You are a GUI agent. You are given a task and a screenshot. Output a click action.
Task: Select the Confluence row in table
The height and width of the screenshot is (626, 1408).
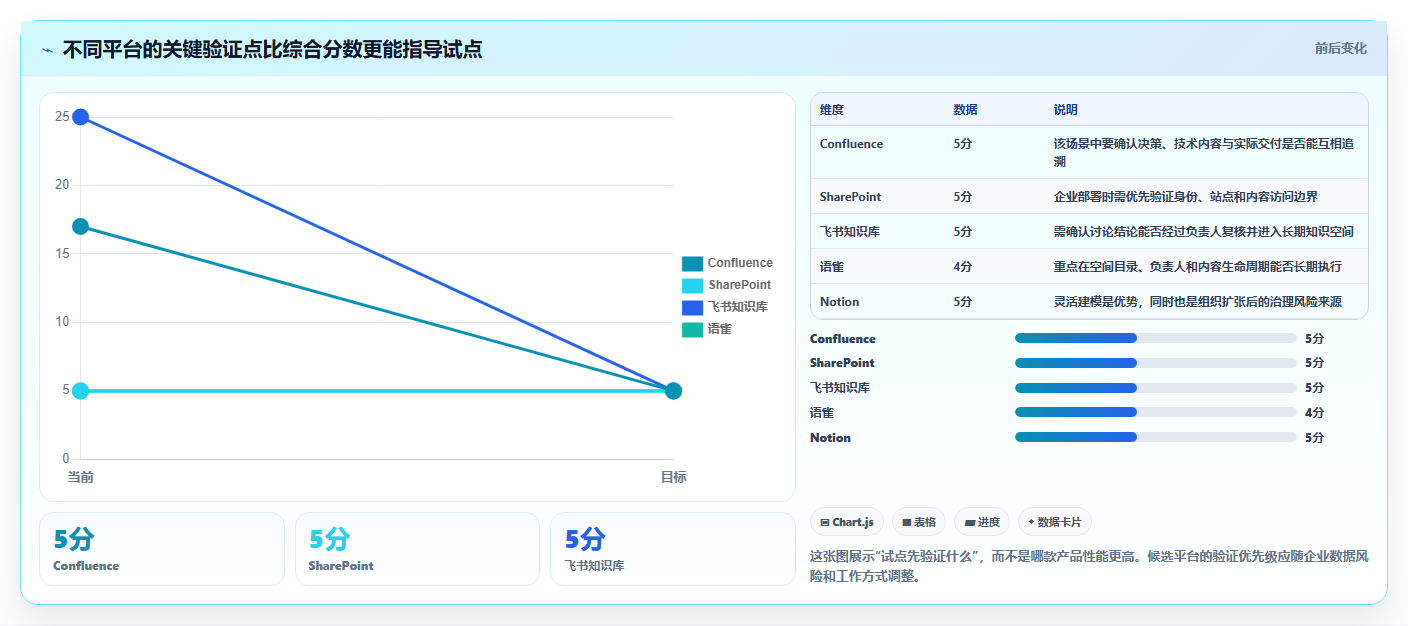tap(1089, 152)
